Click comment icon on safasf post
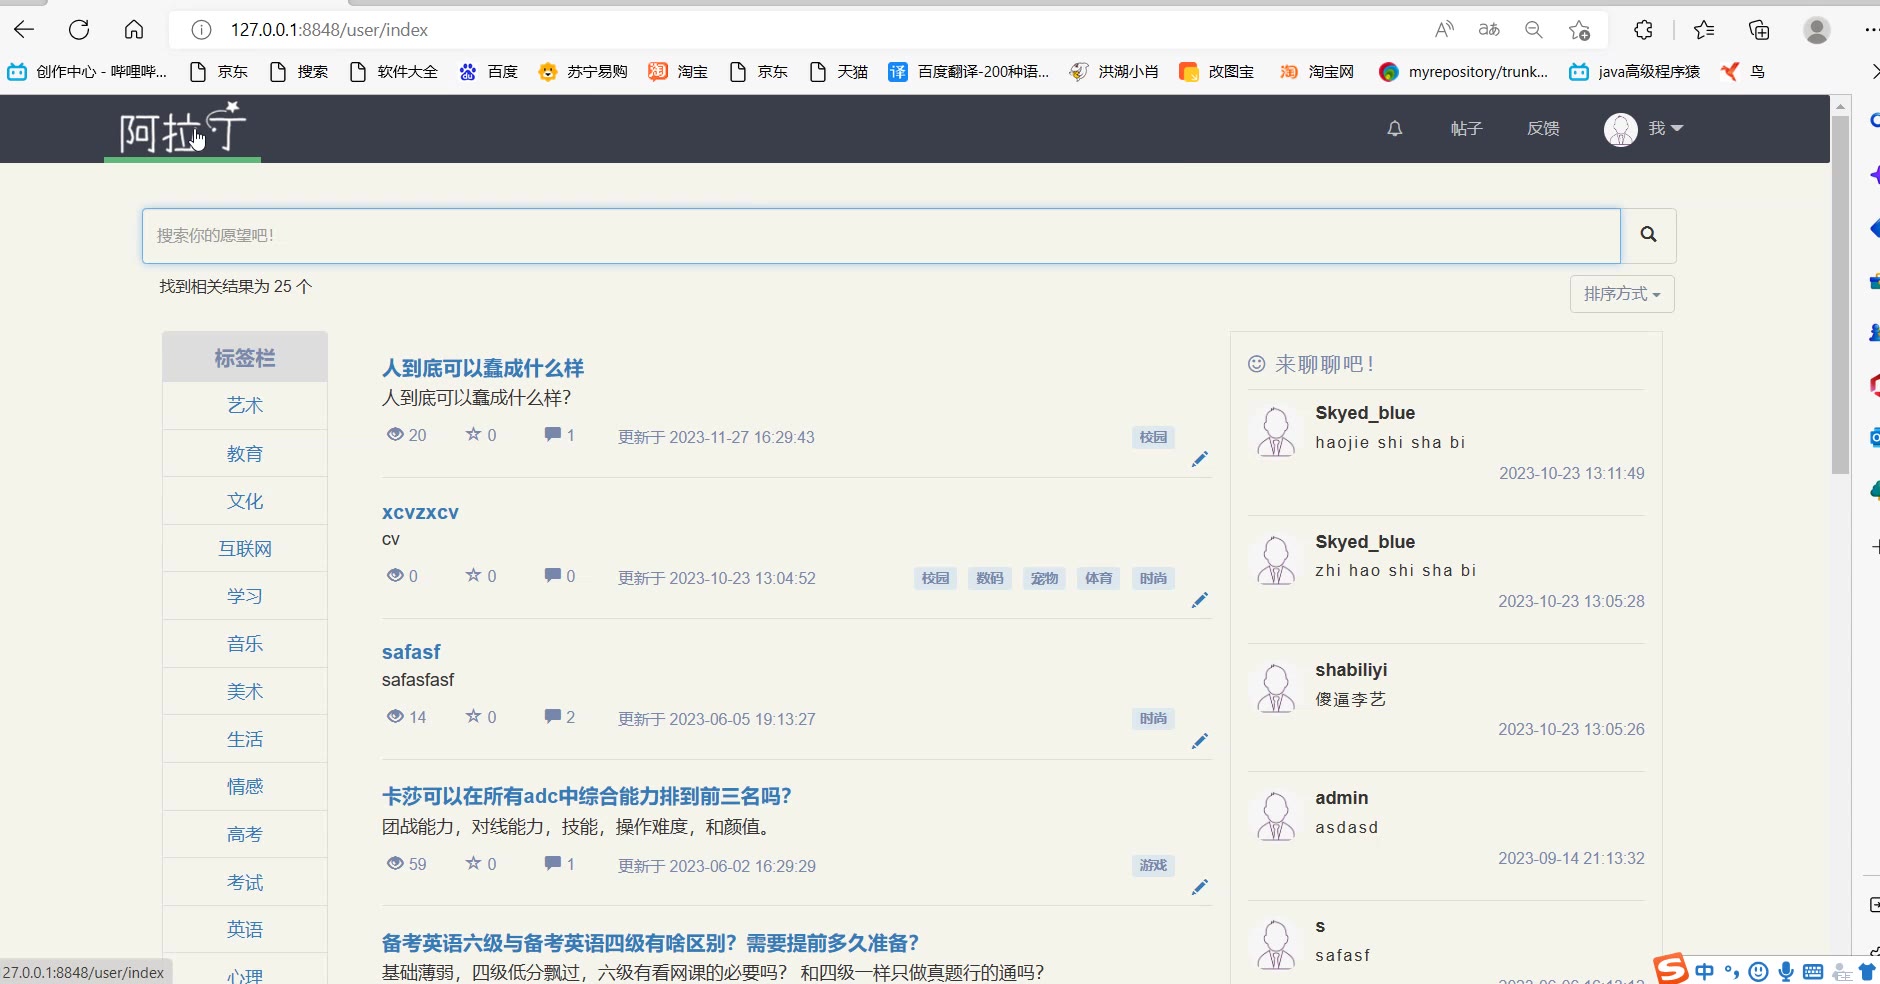 pyautogui.click(x=552, y=716)
